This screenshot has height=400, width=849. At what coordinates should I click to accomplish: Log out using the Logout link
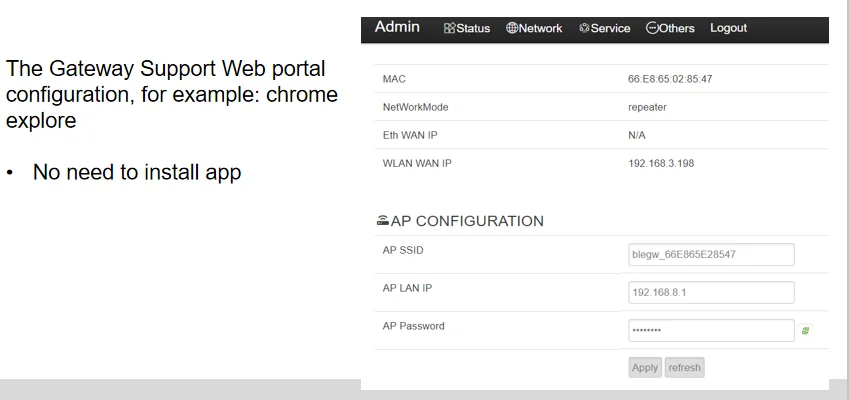point(728,28)
